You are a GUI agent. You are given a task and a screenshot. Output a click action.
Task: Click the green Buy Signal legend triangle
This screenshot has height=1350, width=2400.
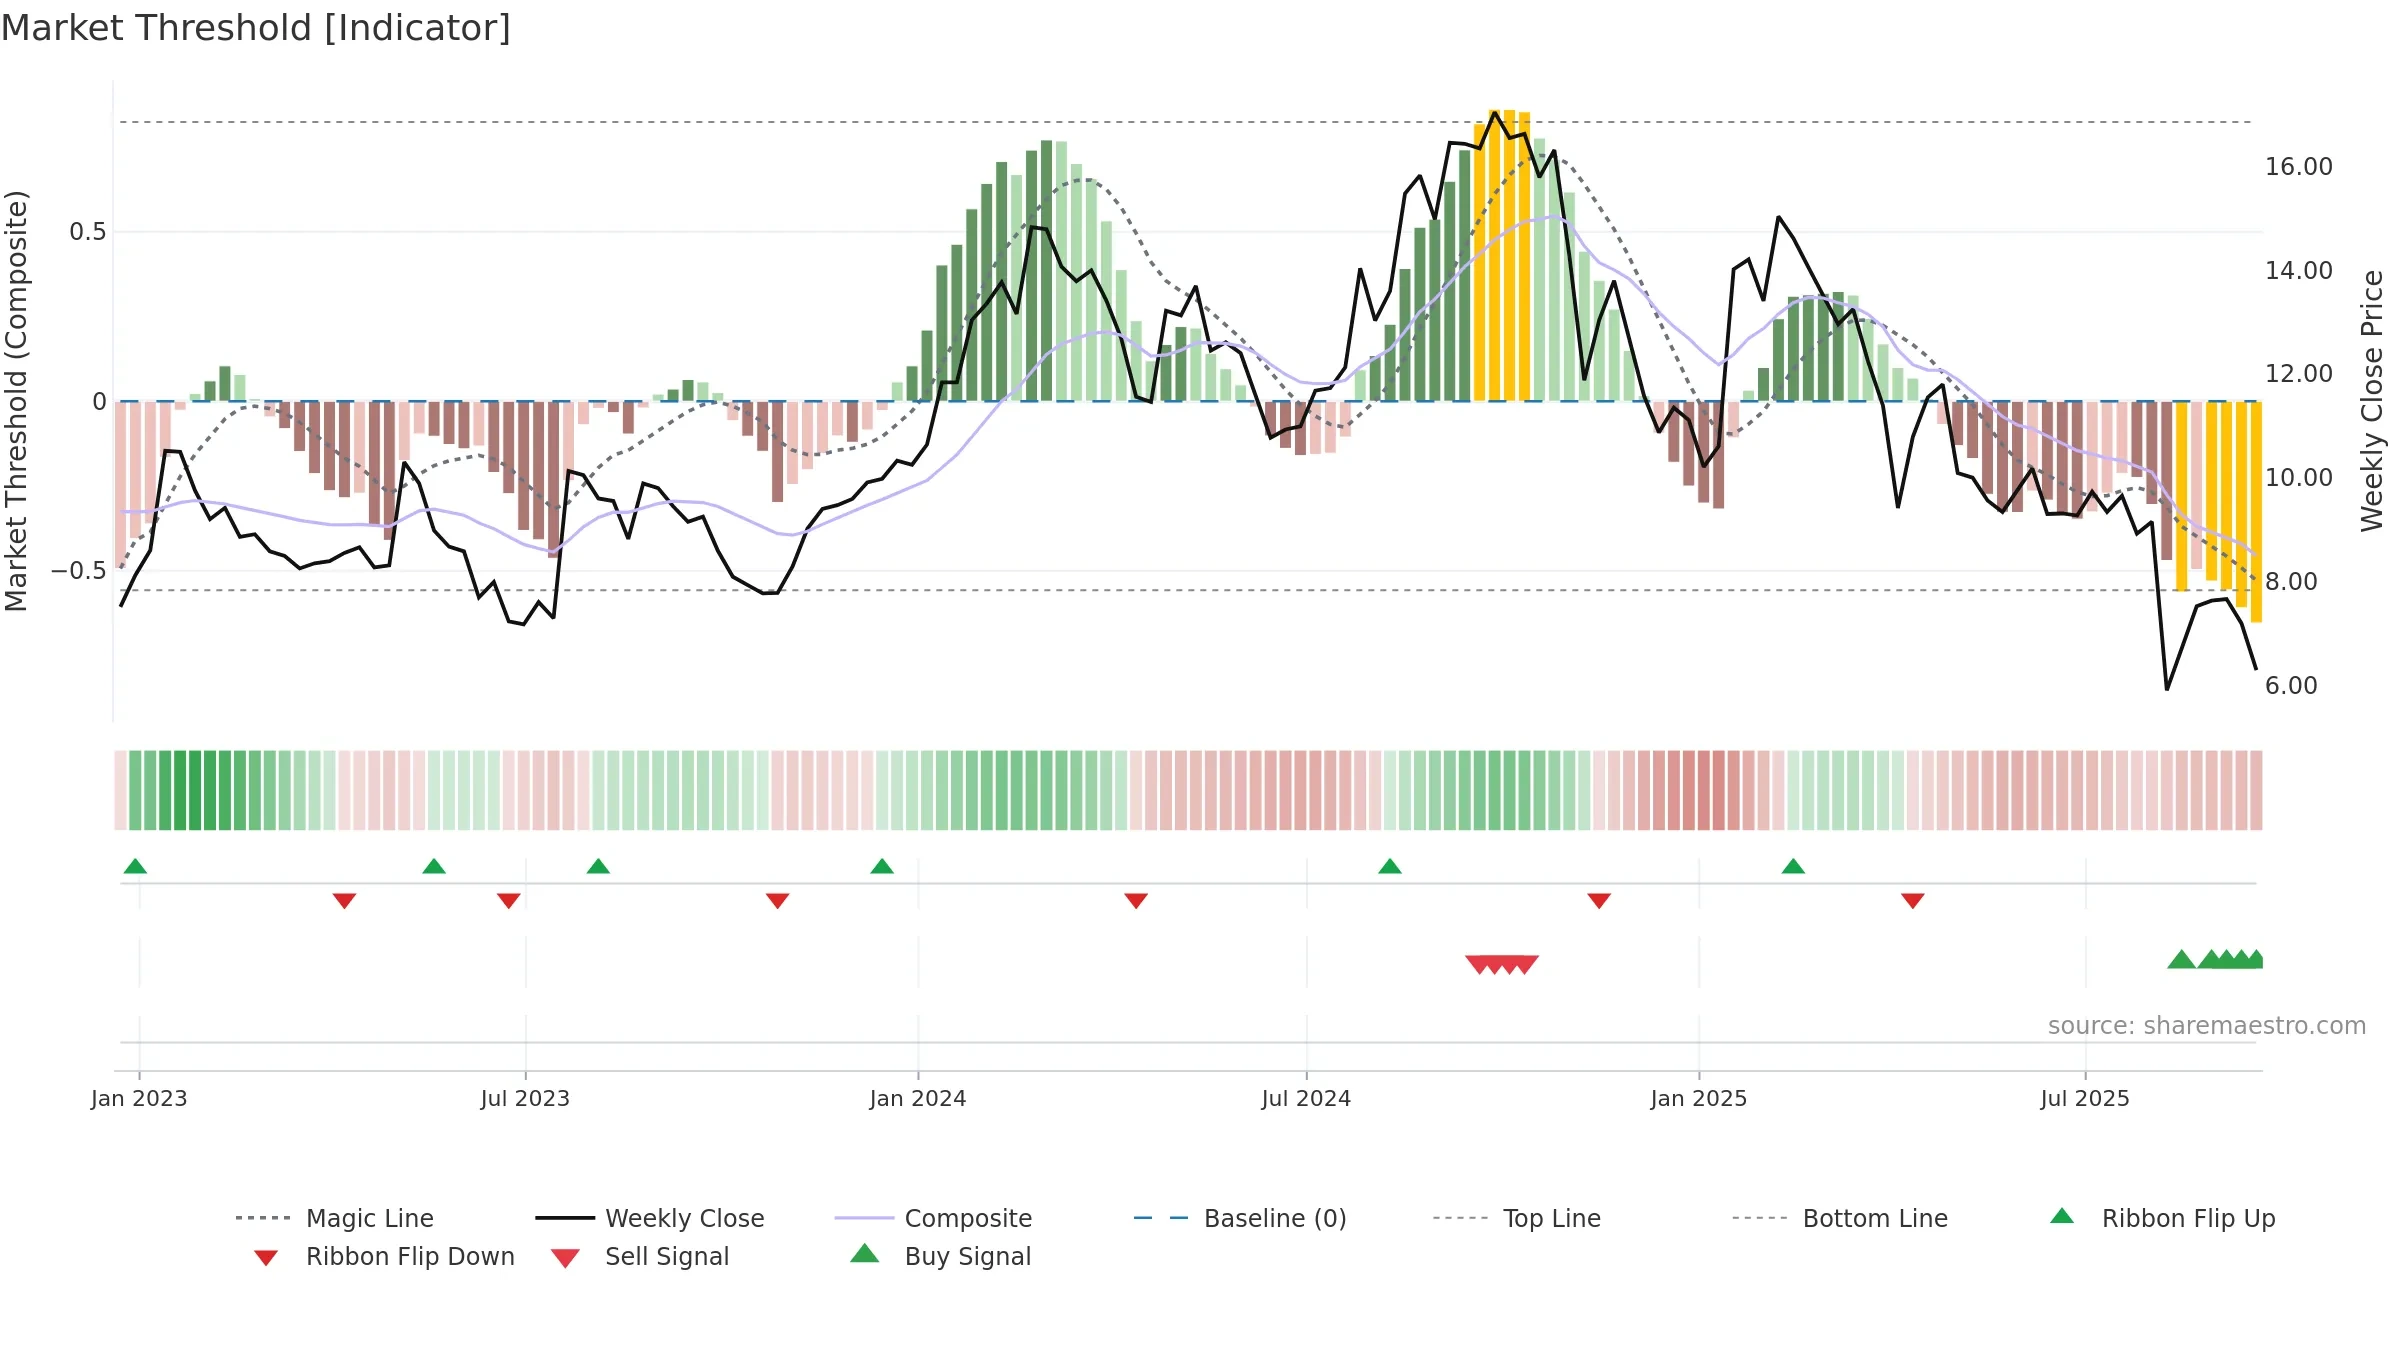click(x=864, y=1253)
